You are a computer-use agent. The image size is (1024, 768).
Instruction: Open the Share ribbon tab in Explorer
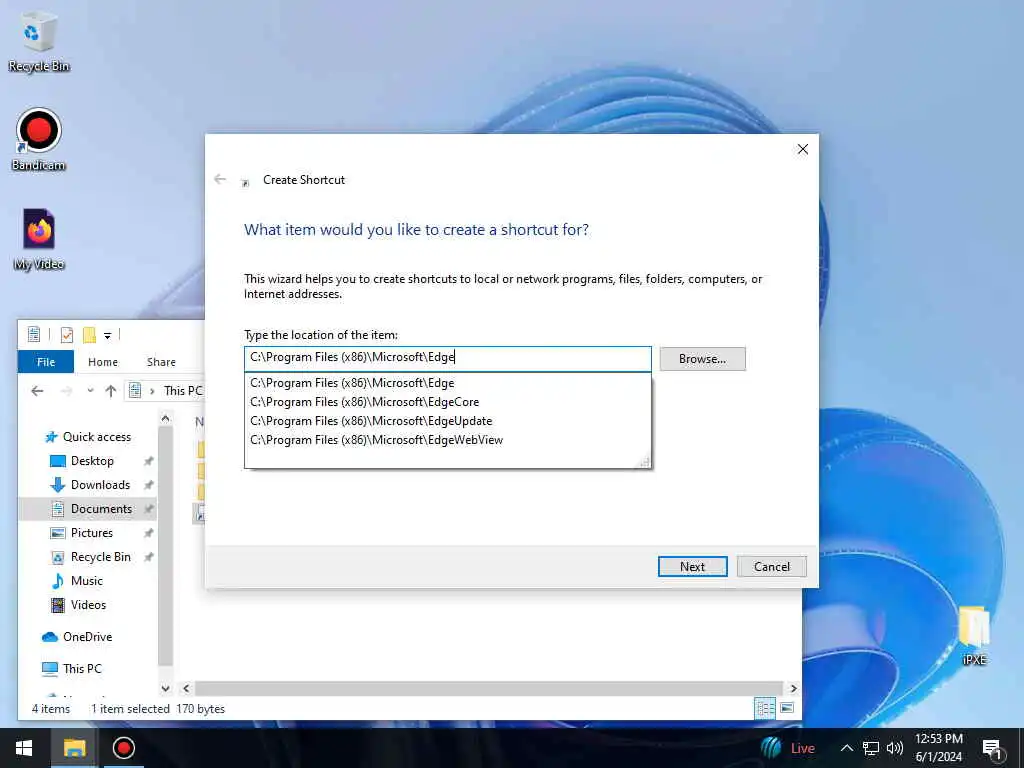161,362
